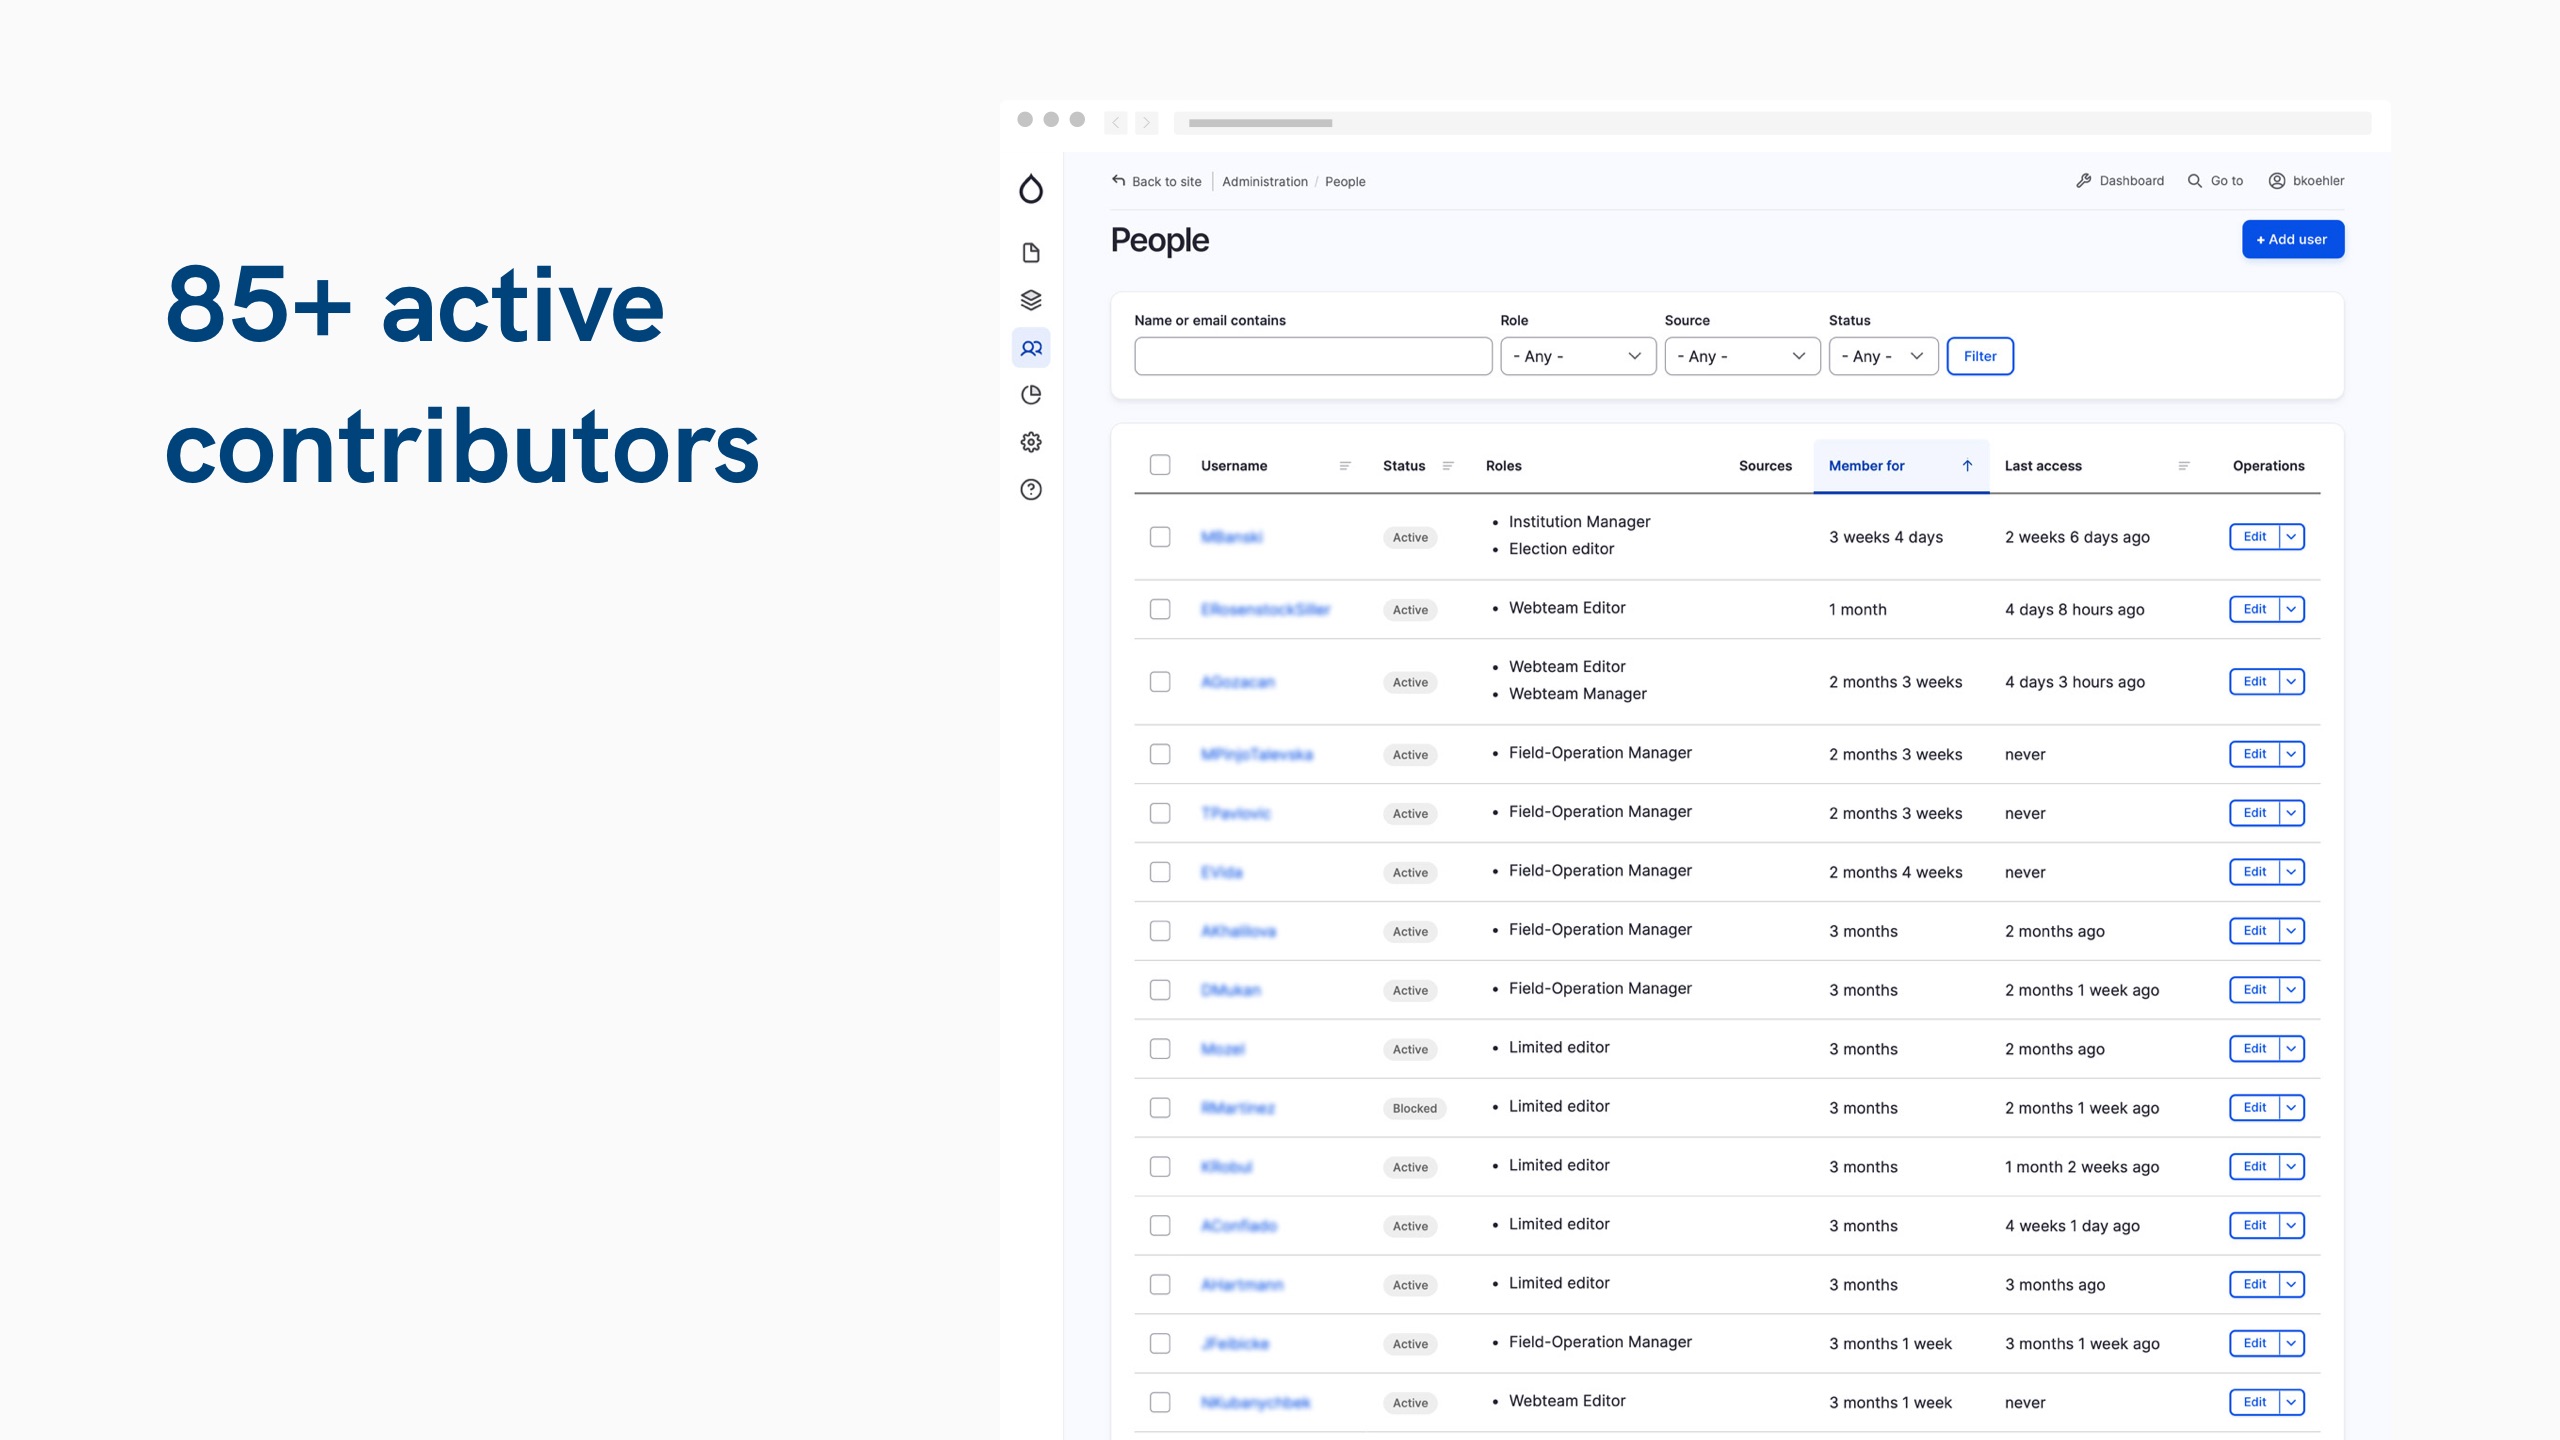Click the Blocked status badge
This screenshot has width=2560, height=1440.
[x=1414, y=1108]
